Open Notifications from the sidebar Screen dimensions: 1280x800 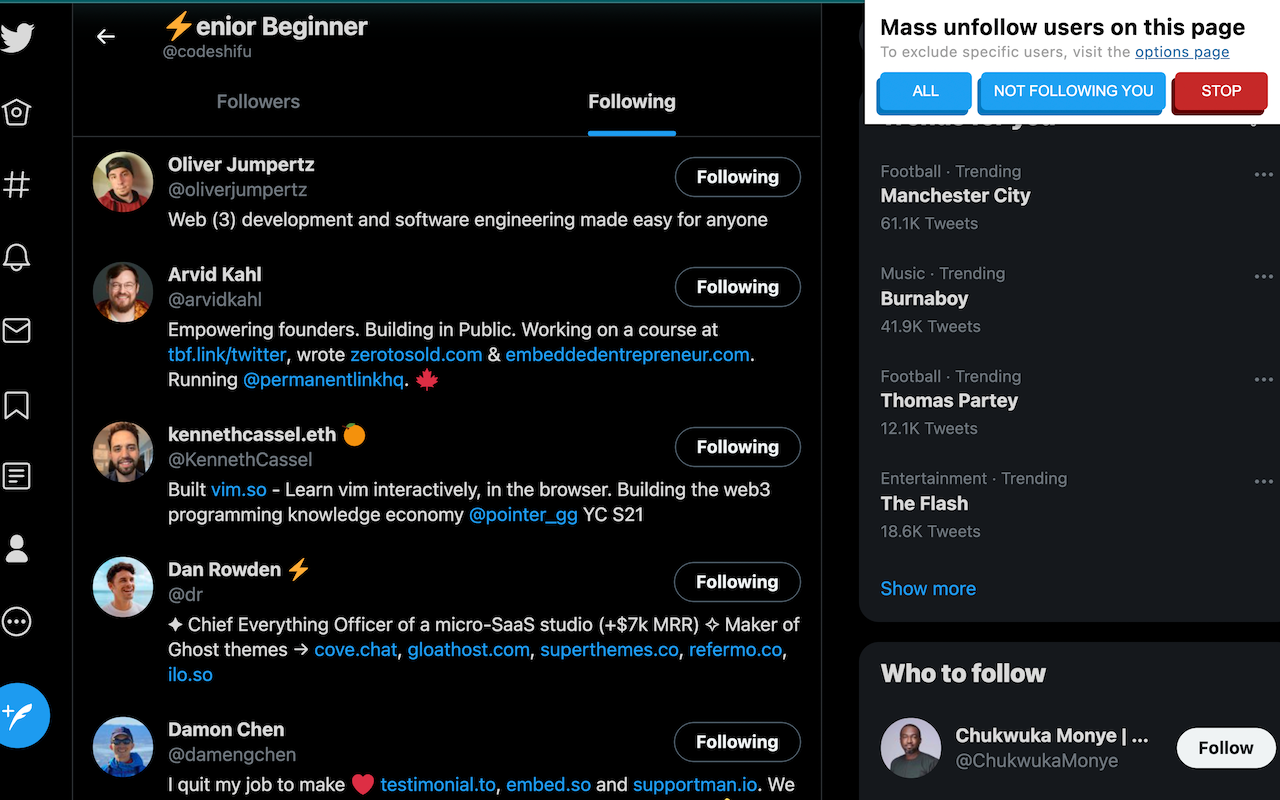(16, 257)
